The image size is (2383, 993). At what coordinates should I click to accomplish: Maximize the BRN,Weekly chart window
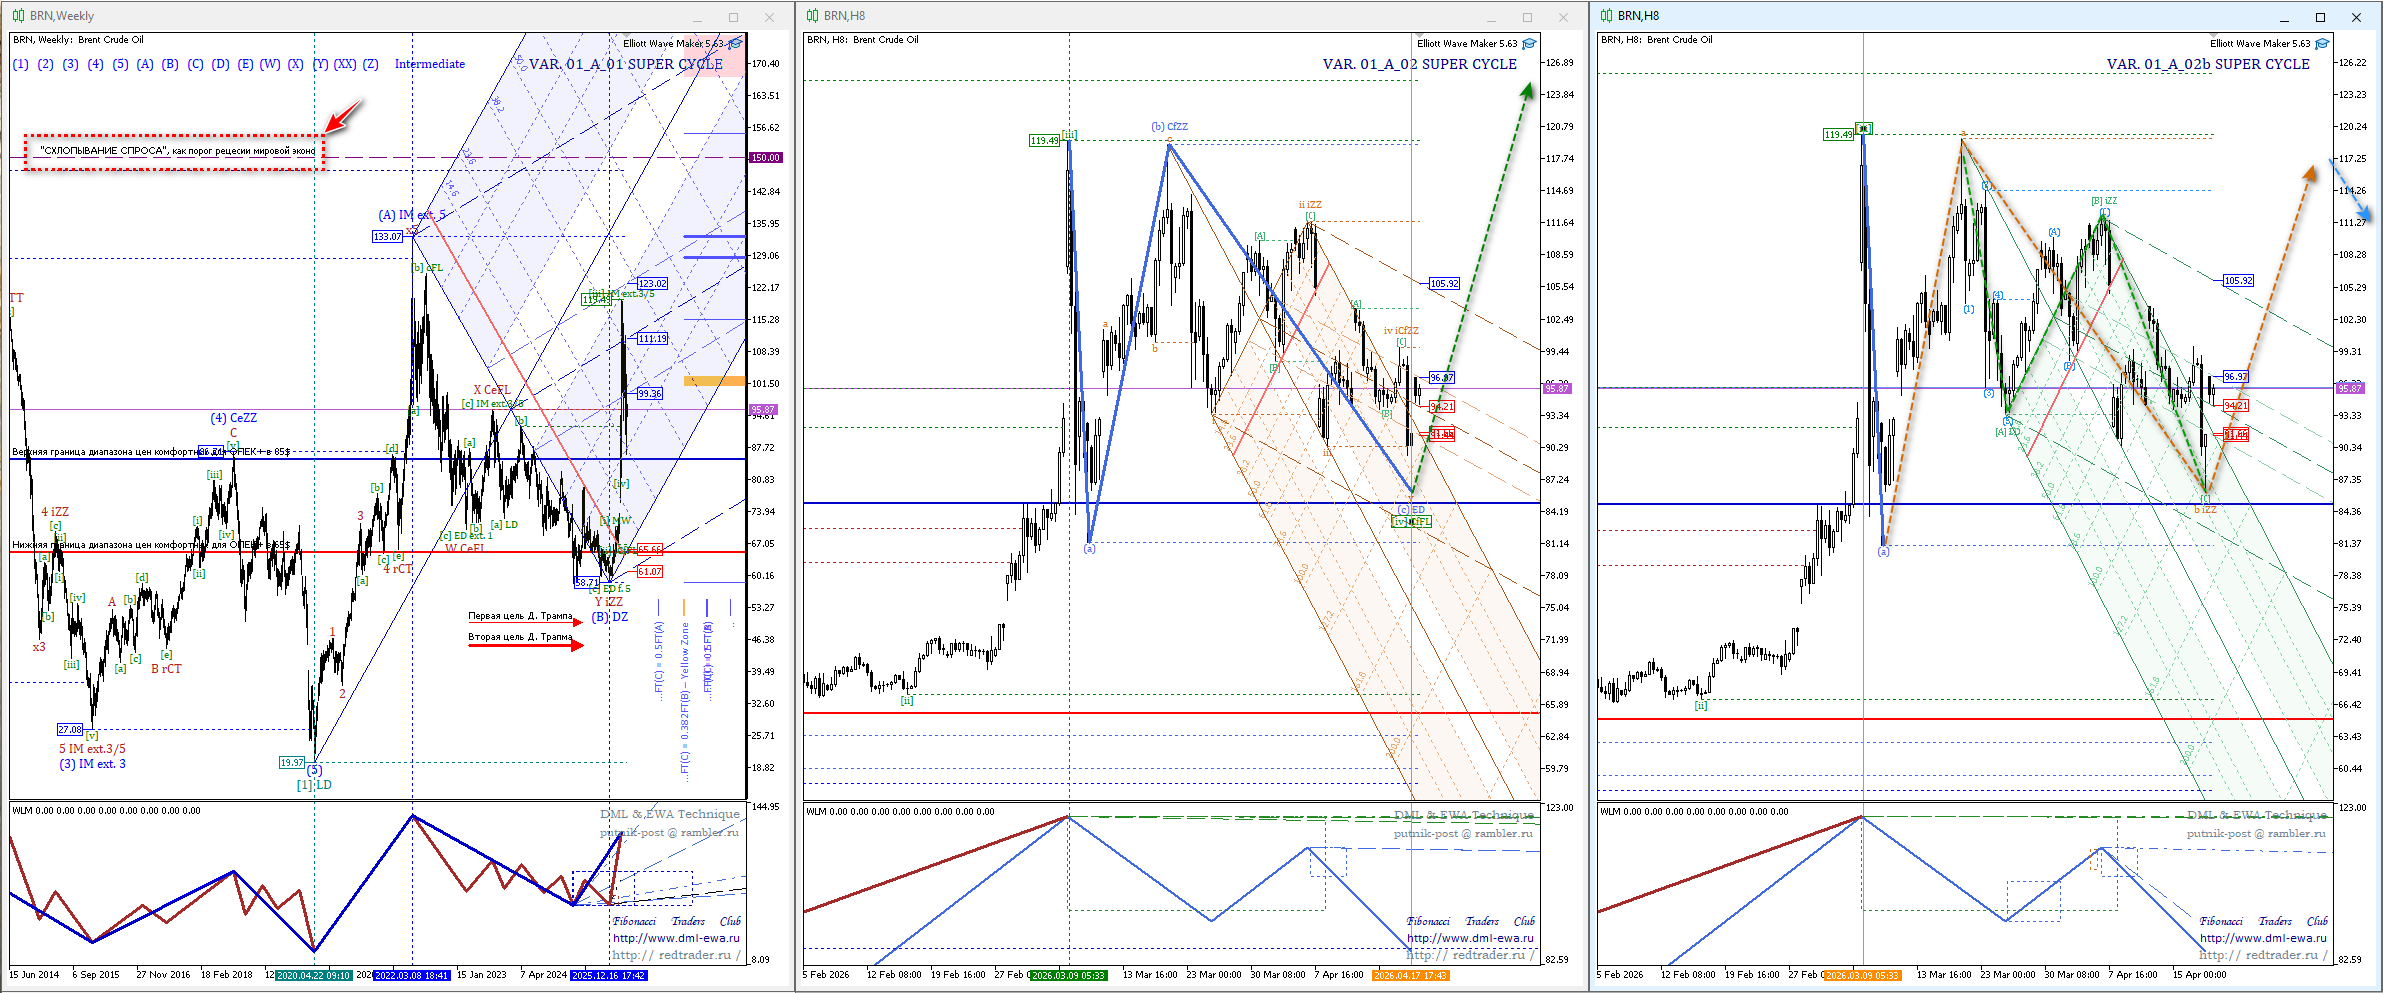tap(733, 17)
